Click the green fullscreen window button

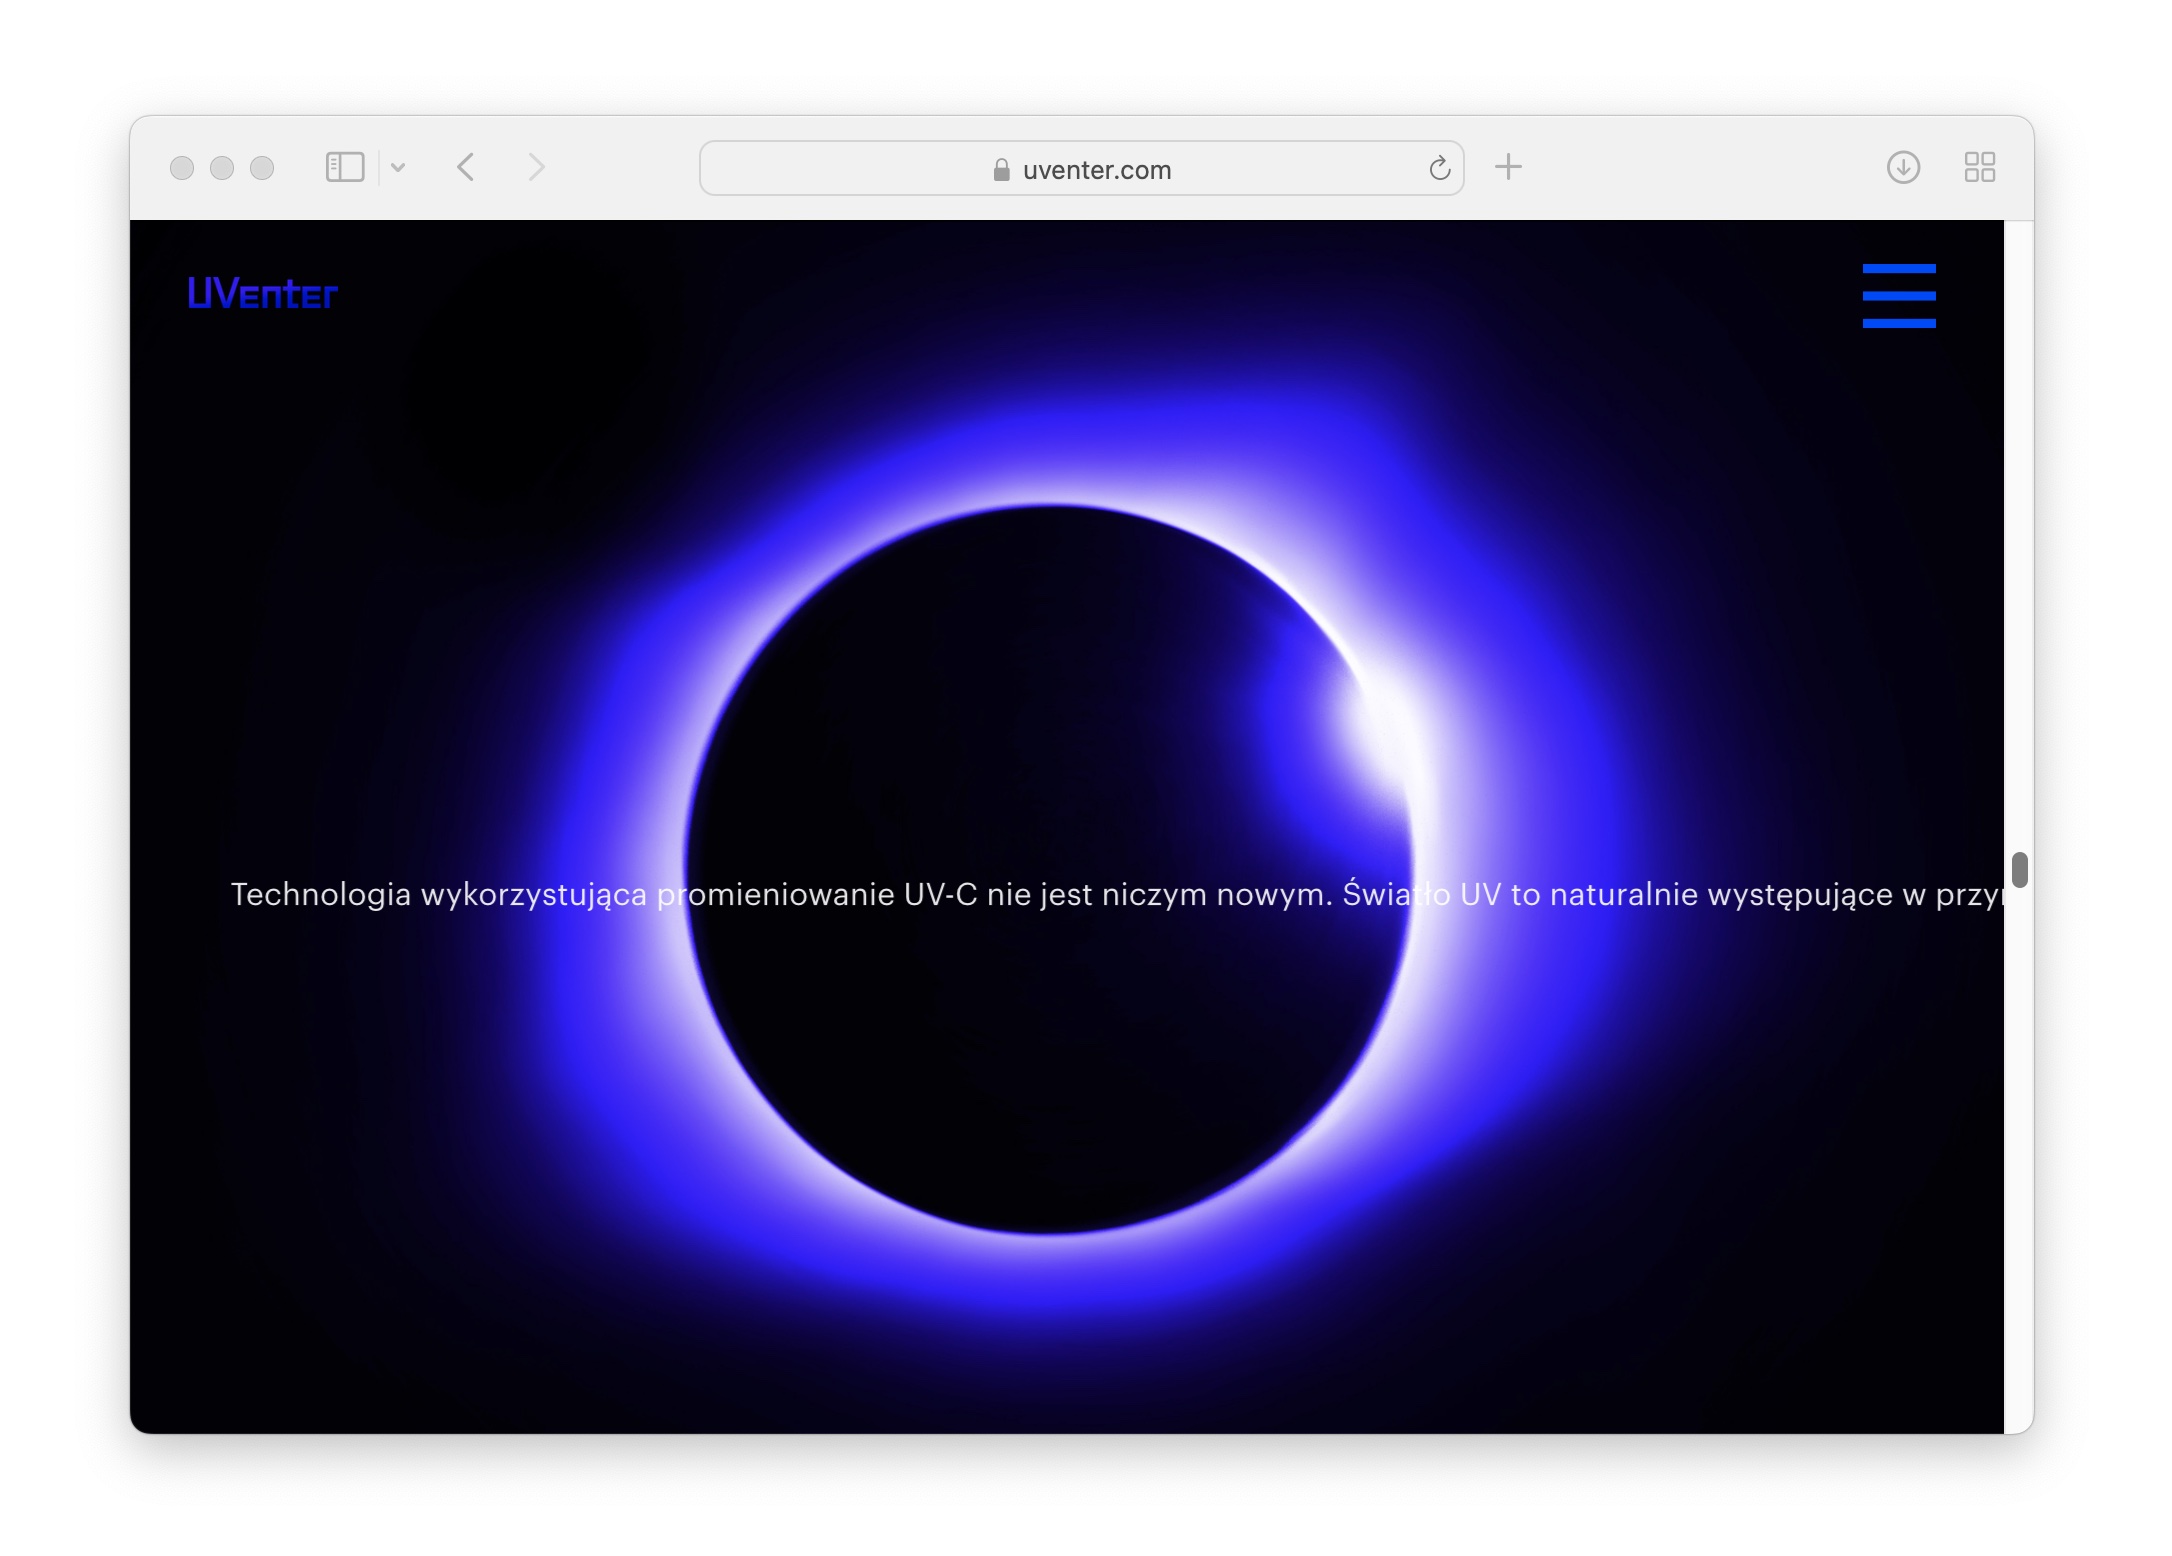[262, 168]
